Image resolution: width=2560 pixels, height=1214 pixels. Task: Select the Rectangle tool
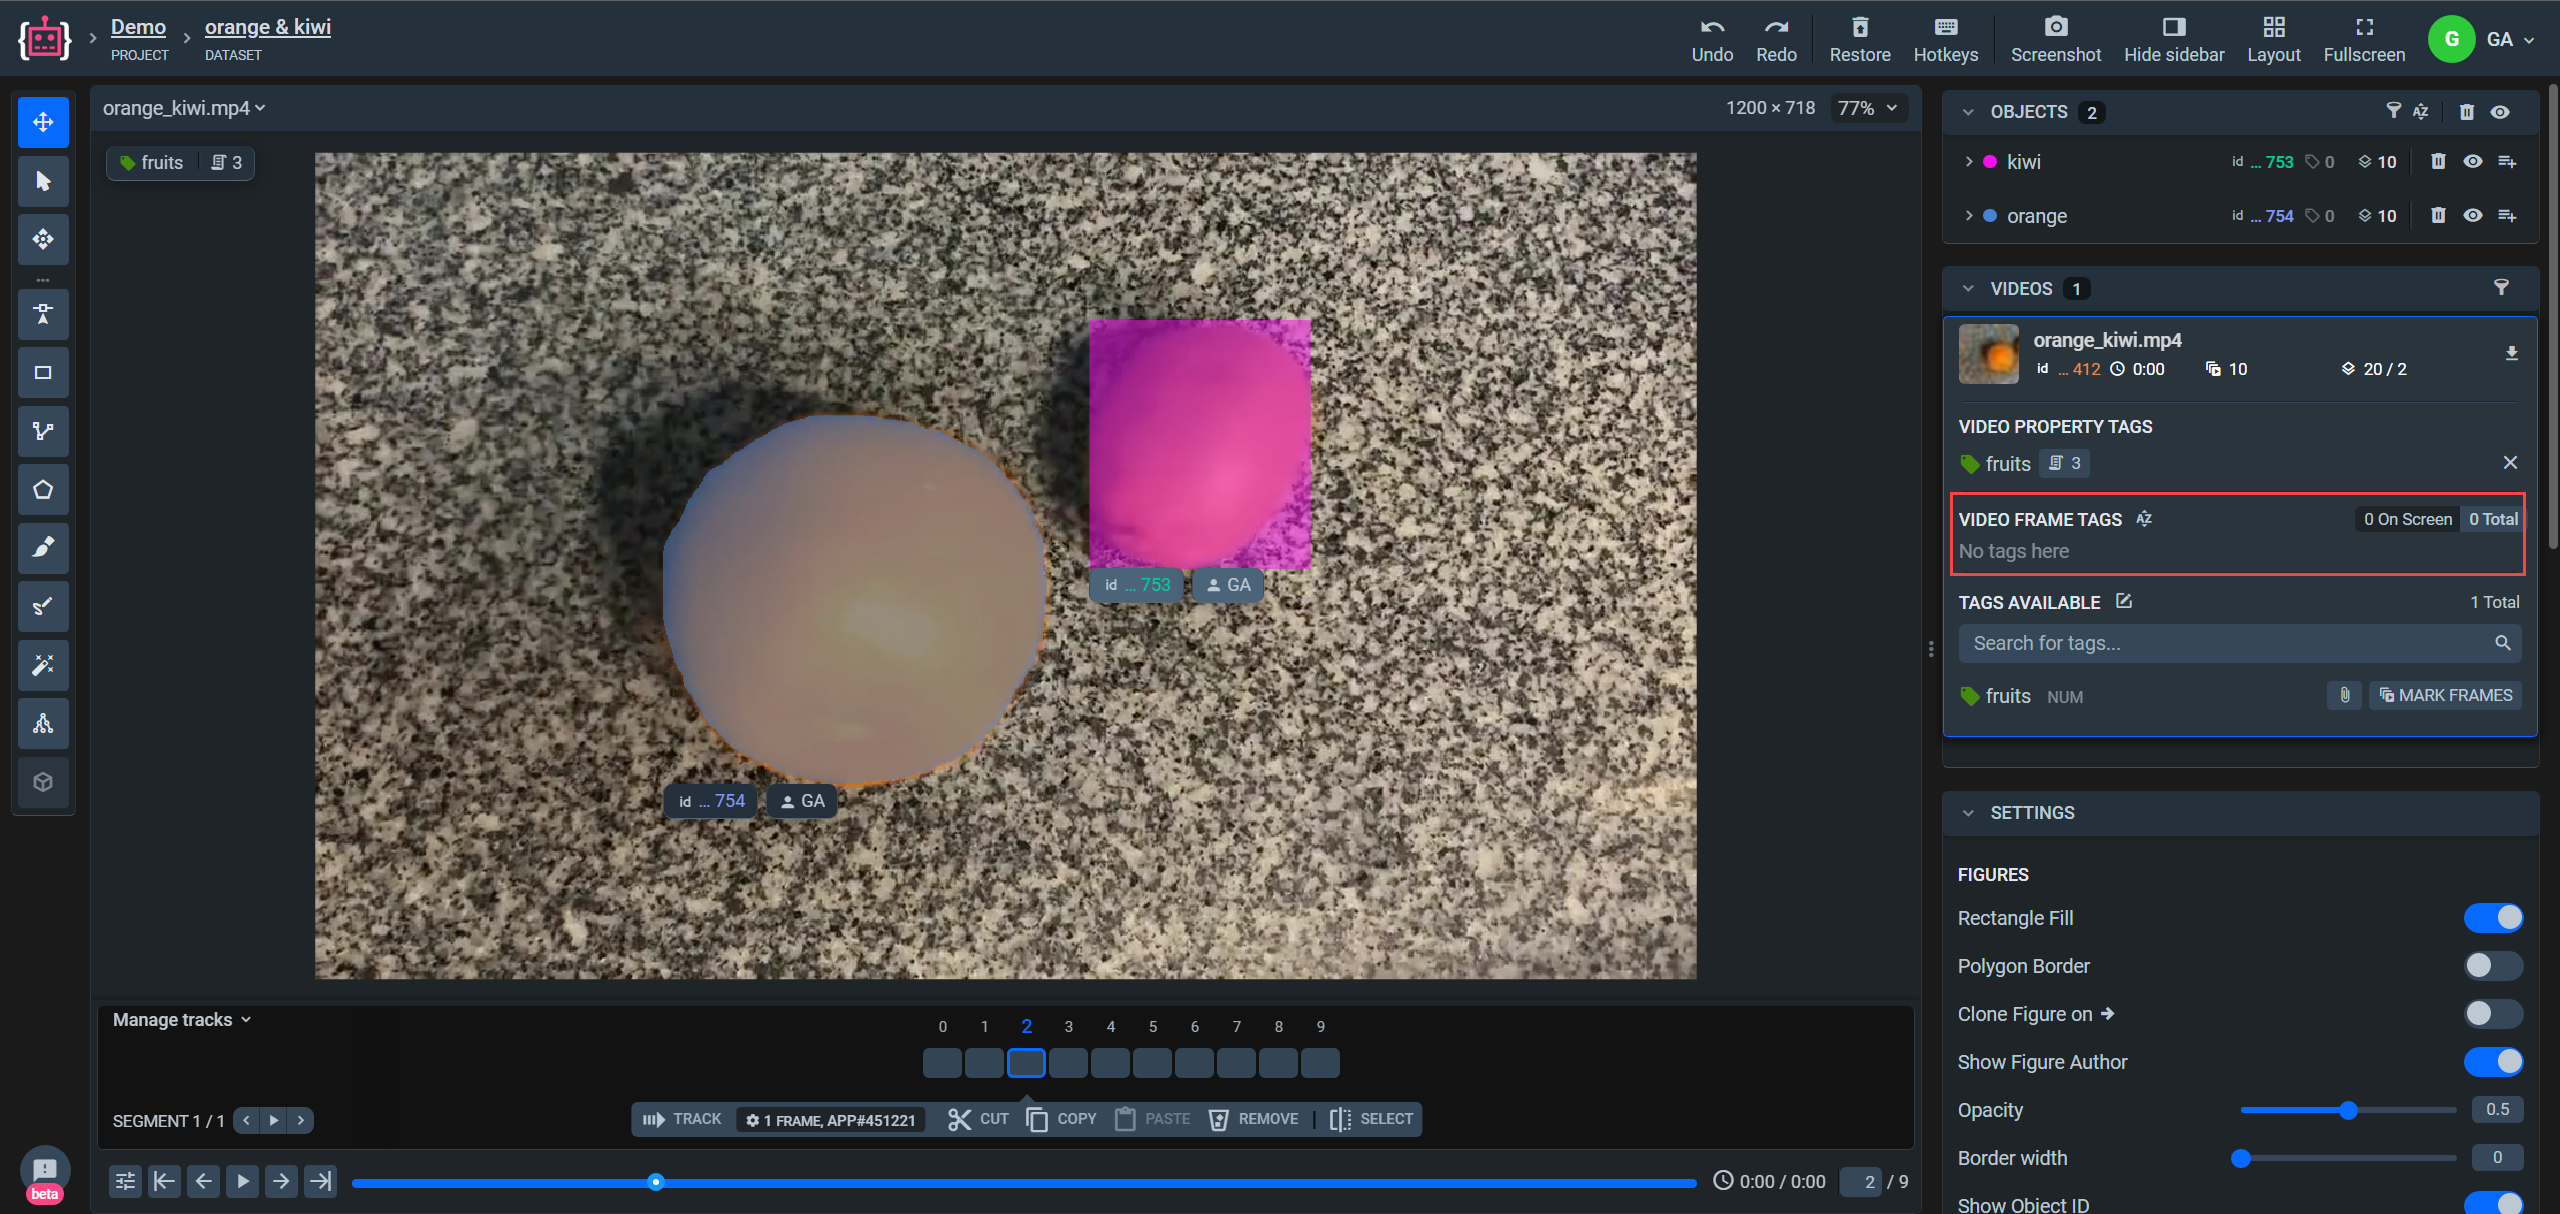(43, 372)
